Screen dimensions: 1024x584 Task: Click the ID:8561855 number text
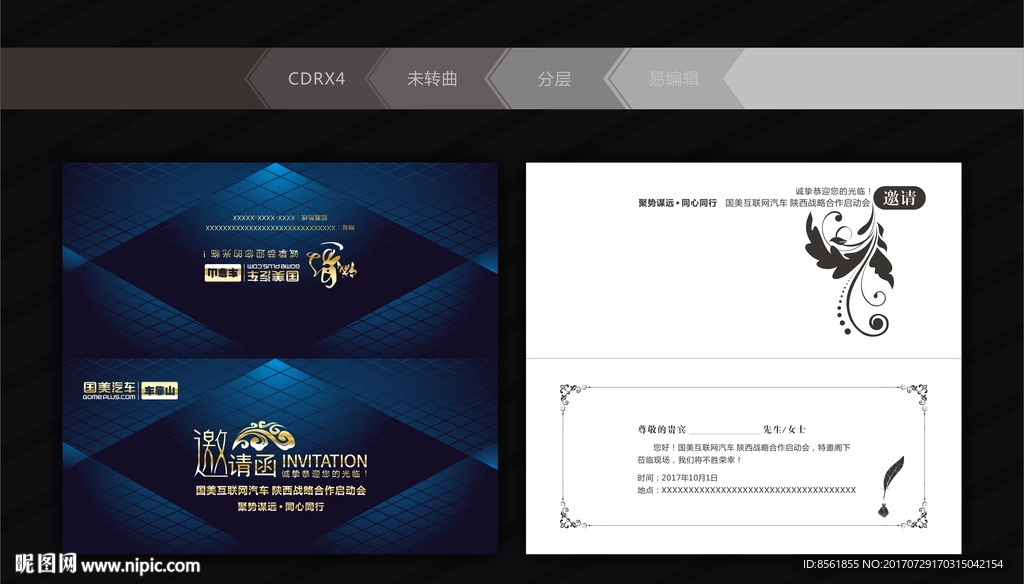pyautogui.click(x=831, y=564)
